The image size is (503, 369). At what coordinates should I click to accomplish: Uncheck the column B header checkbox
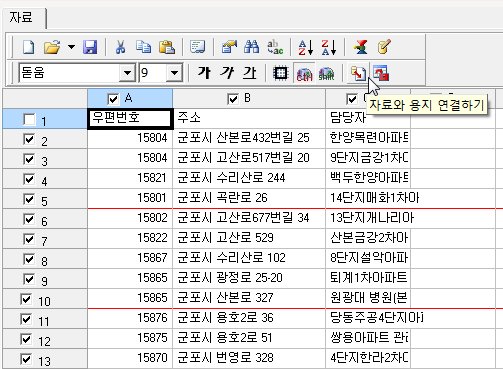point(232,99)
